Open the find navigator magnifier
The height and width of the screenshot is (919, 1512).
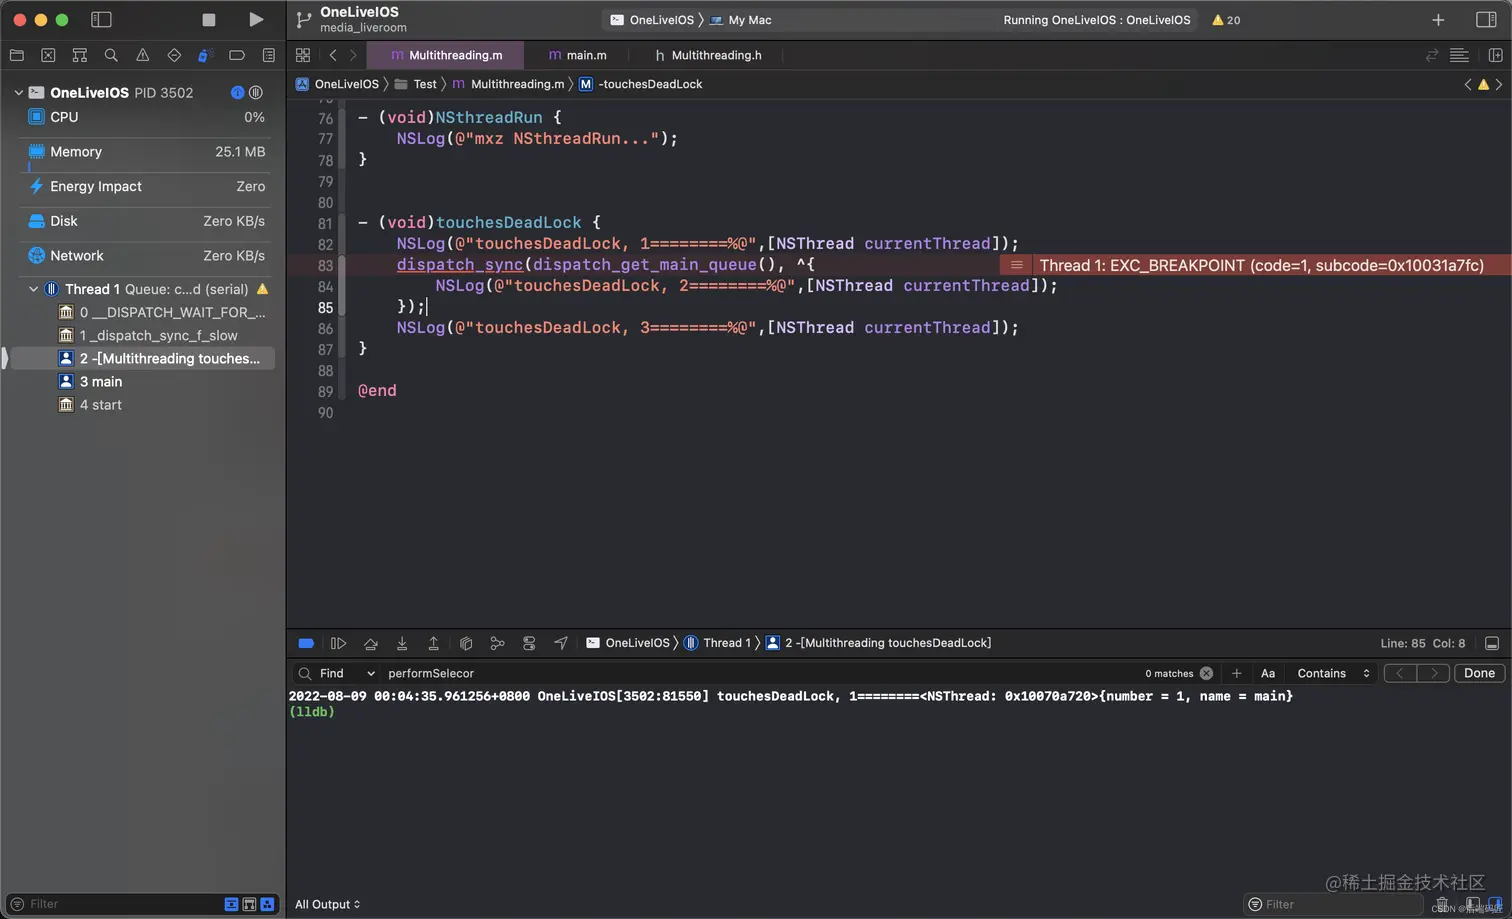tap(111, 55)
